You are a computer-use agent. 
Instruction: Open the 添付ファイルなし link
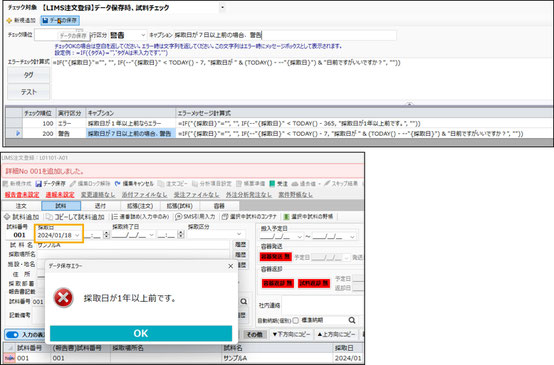point(145,195)
